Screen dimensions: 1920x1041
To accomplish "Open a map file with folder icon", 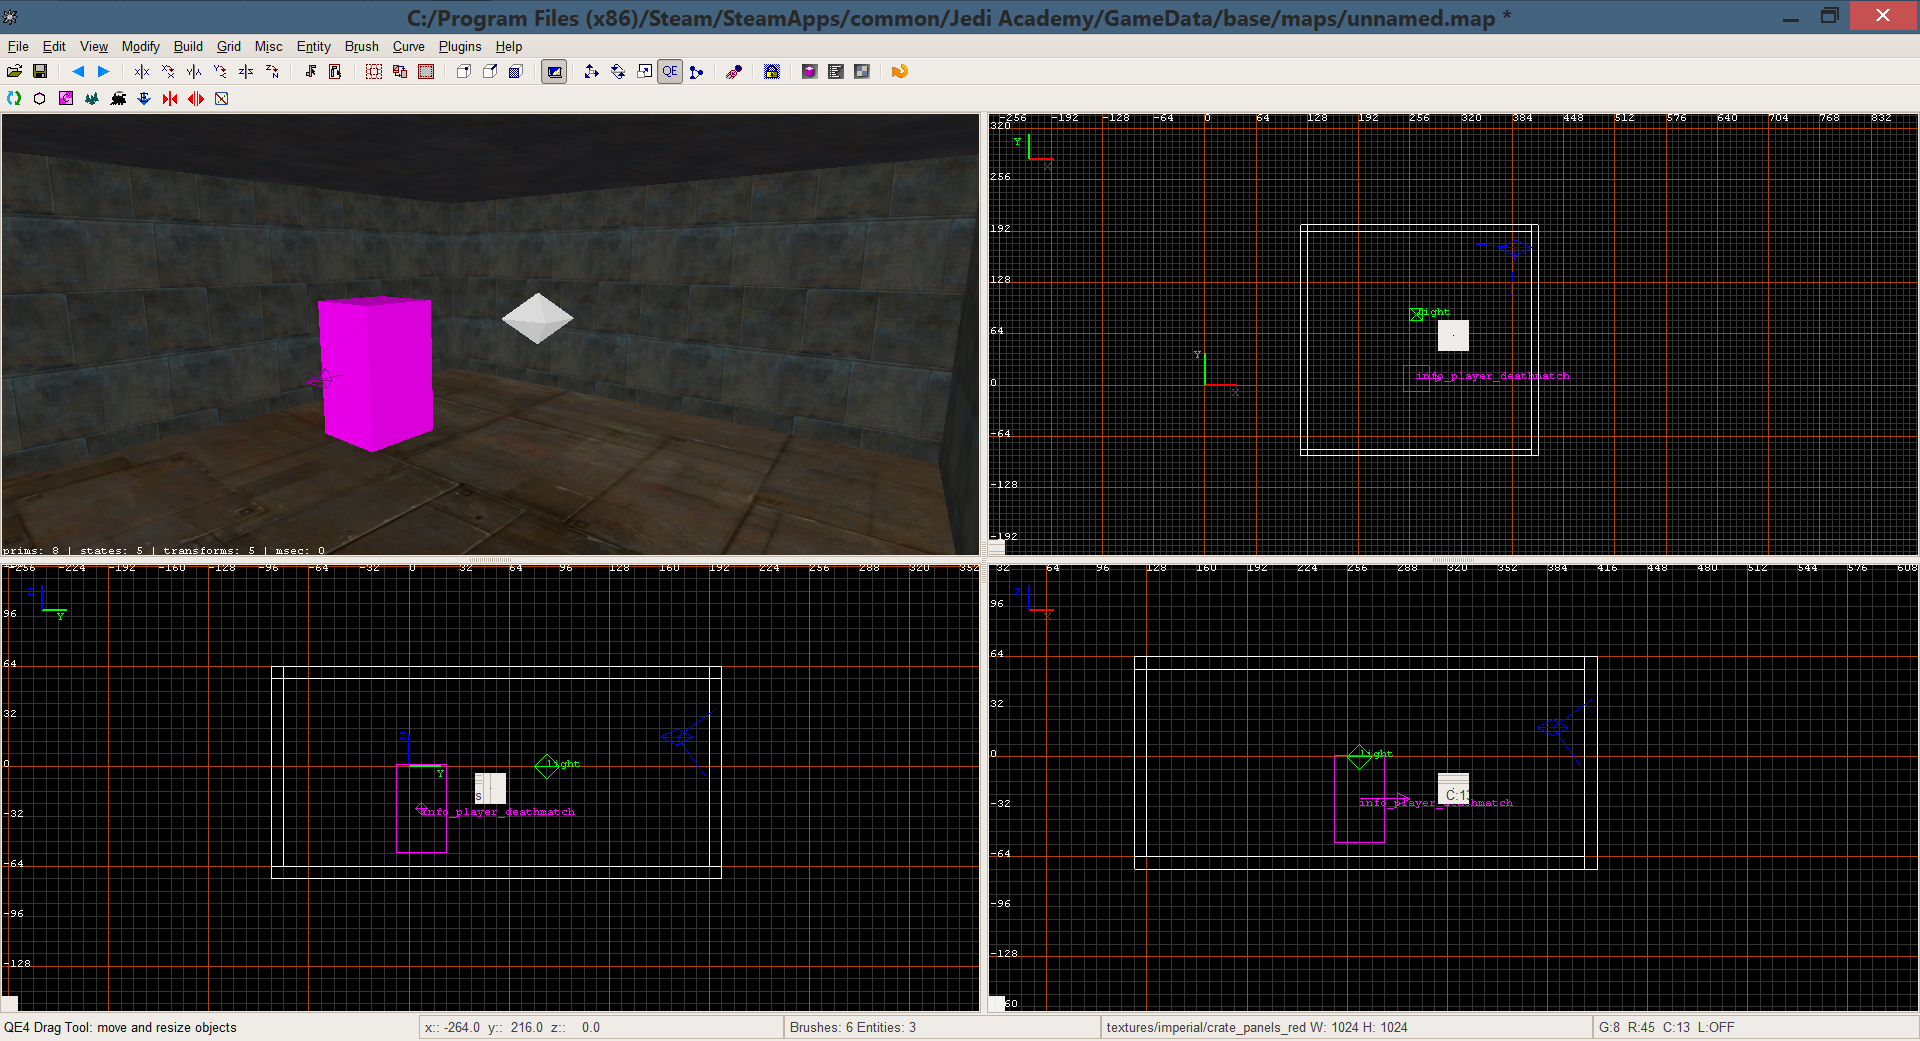I will point(14,71).
